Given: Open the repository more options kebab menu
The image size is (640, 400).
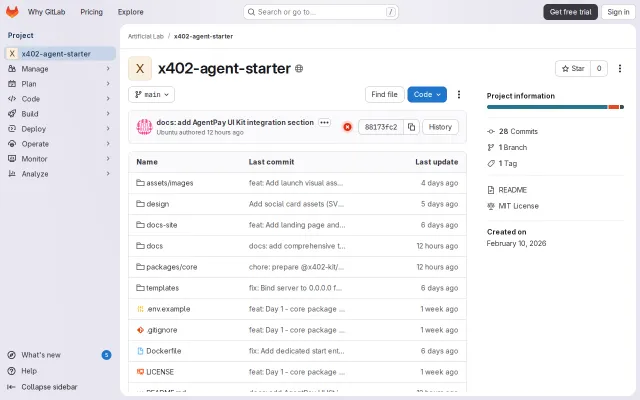Looking at the screenshot, I should (x=459, y=95).
